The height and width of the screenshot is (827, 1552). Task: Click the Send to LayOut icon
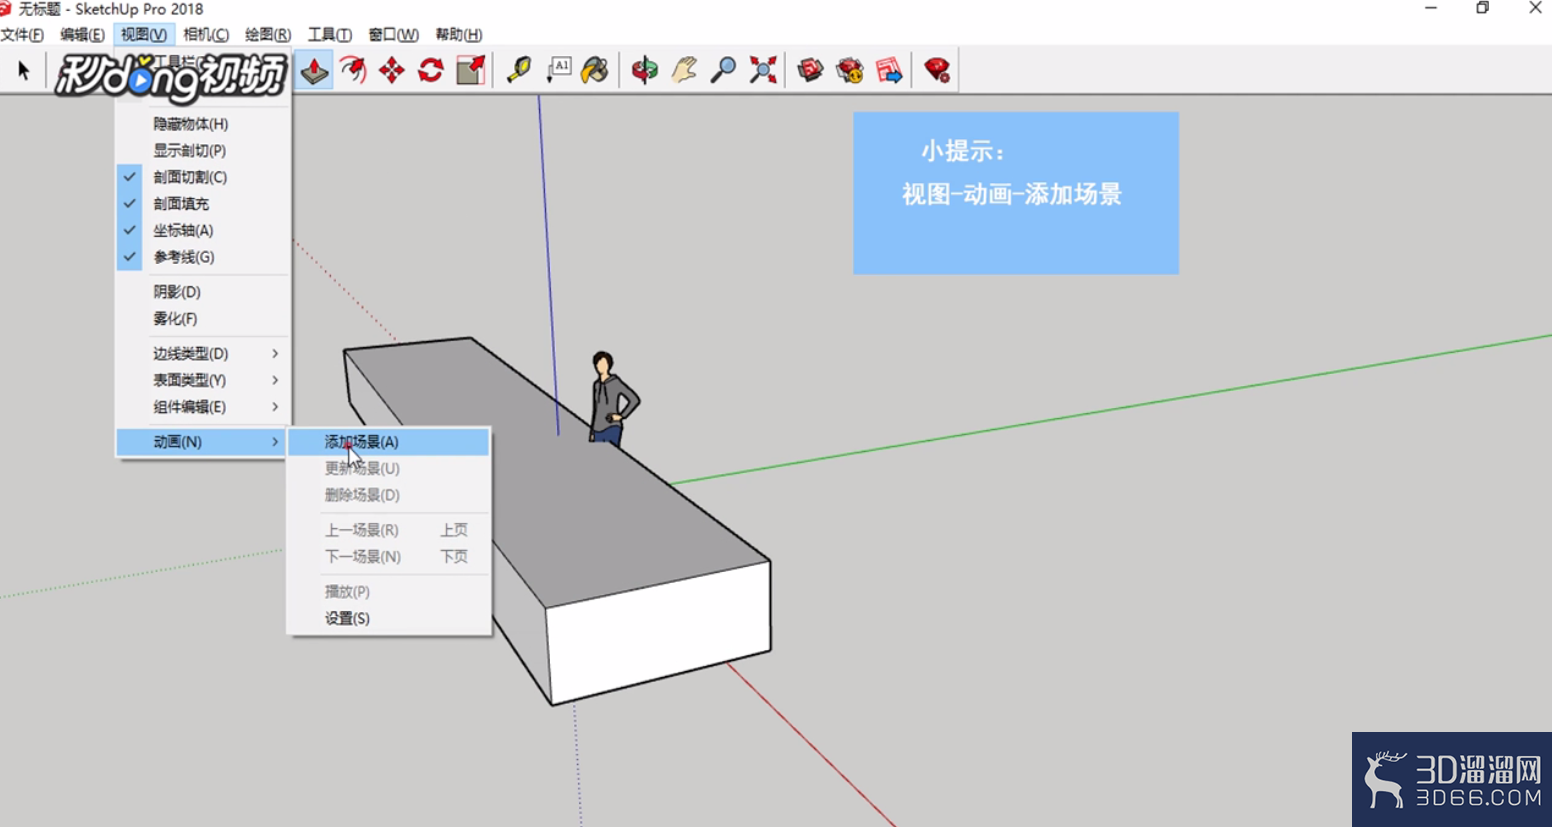point(888,70)
